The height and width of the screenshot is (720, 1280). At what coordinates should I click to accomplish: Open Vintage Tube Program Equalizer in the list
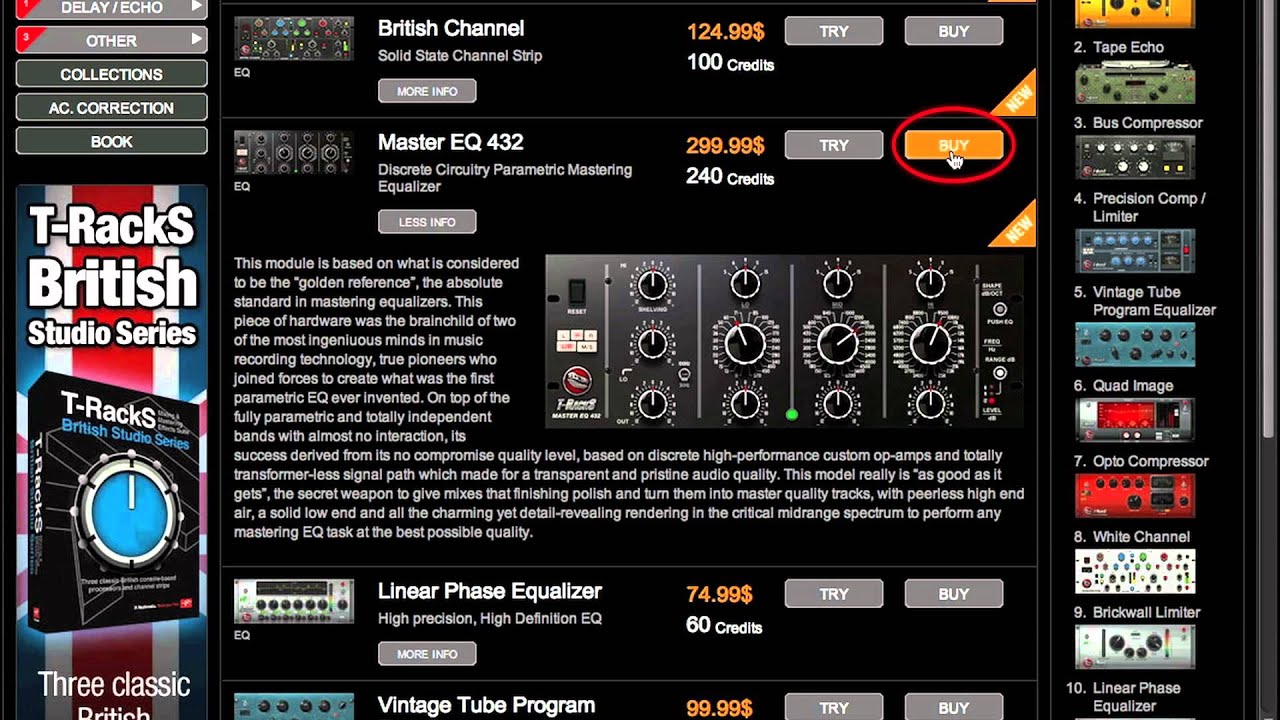tap(1154, 301)
